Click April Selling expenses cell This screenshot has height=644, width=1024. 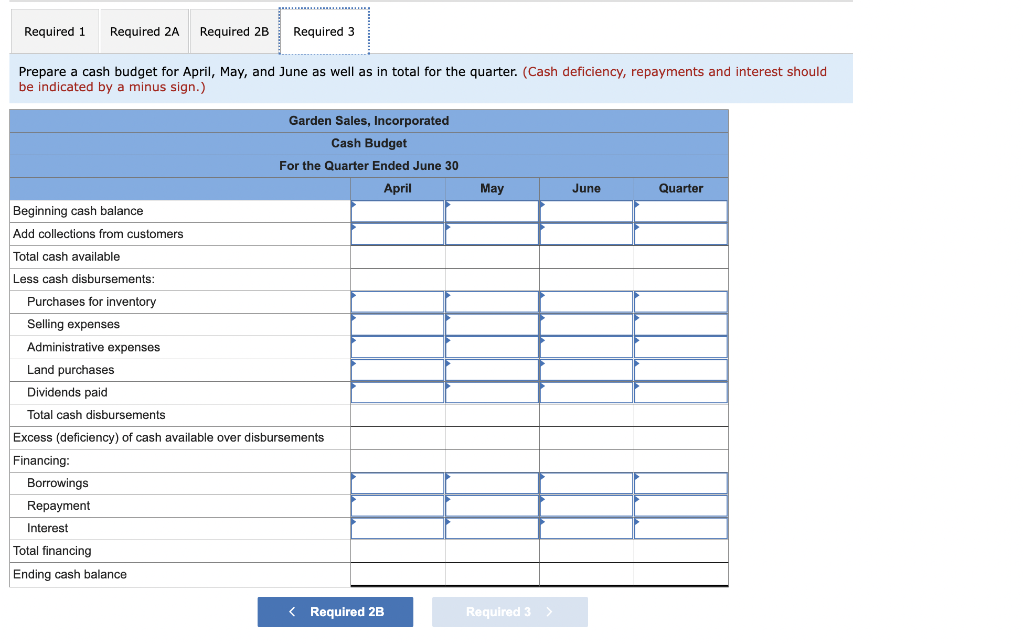(x=398, y=325)
